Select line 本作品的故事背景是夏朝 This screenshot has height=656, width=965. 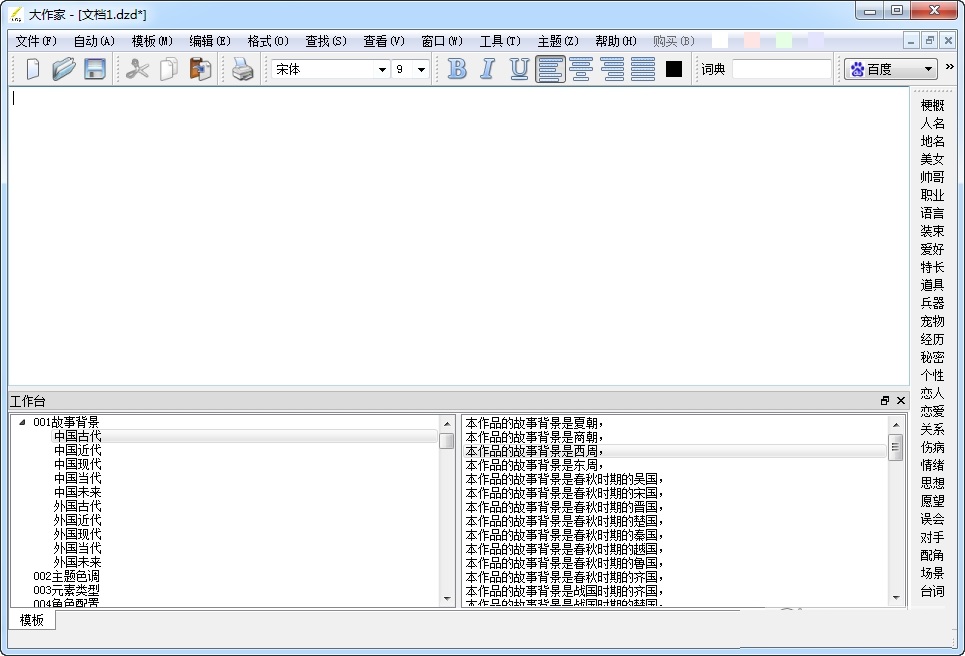click(534, 423)
